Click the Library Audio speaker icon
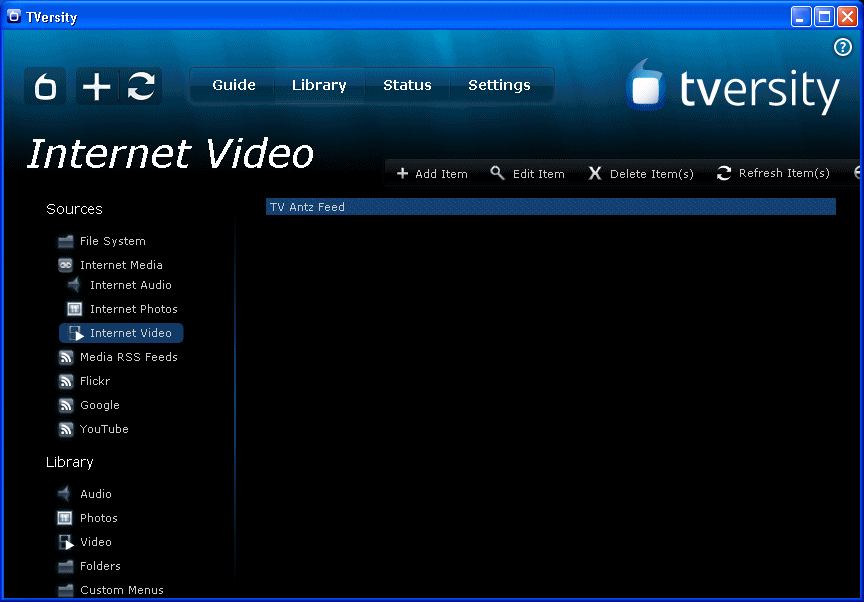This screenshot has width=864, height=602. 64,493
